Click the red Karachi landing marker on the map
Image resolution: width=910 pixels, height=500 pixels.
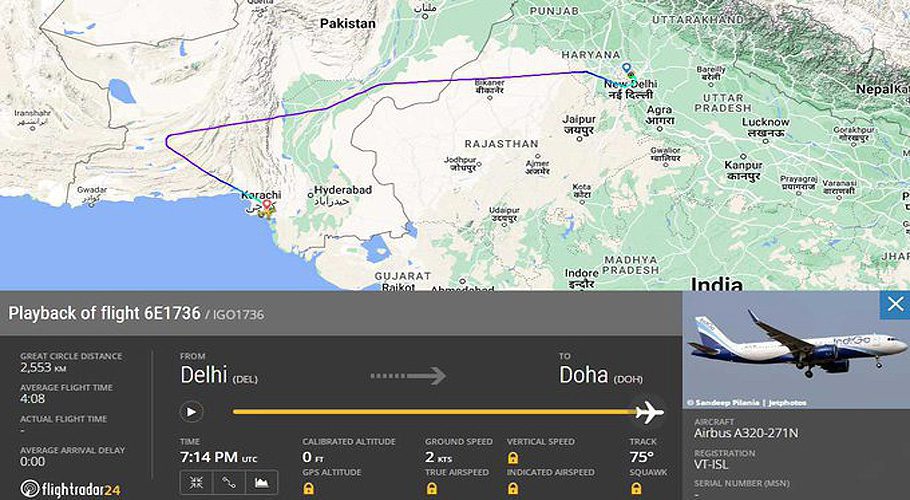click(266, 205)
